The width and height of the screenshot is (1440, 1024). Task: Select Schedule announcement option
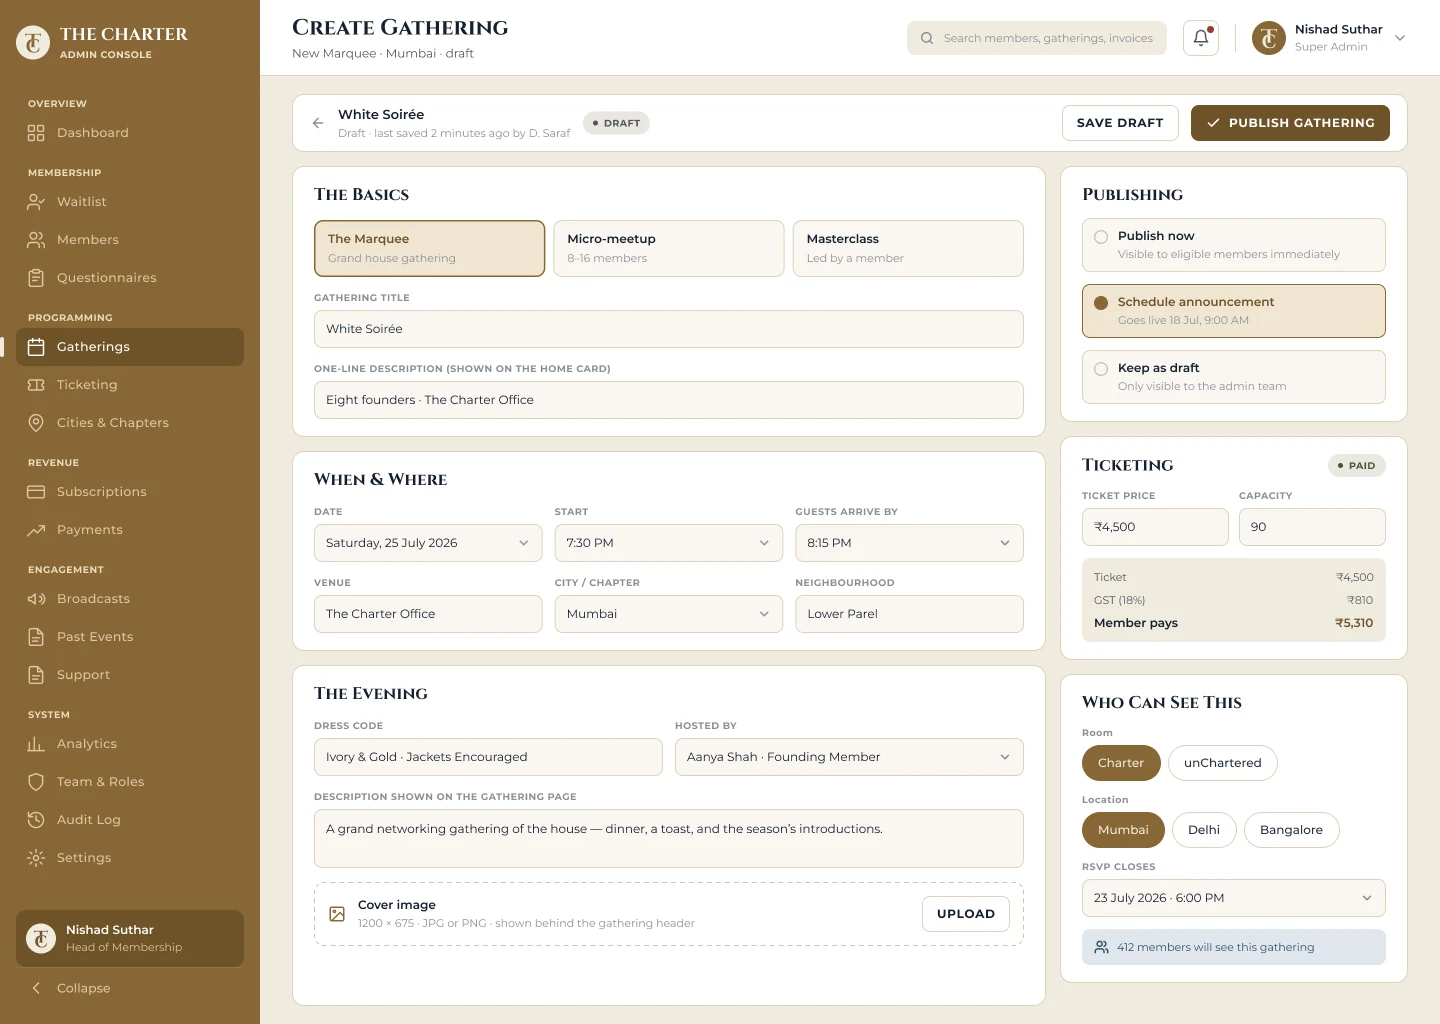(1234, 311)
